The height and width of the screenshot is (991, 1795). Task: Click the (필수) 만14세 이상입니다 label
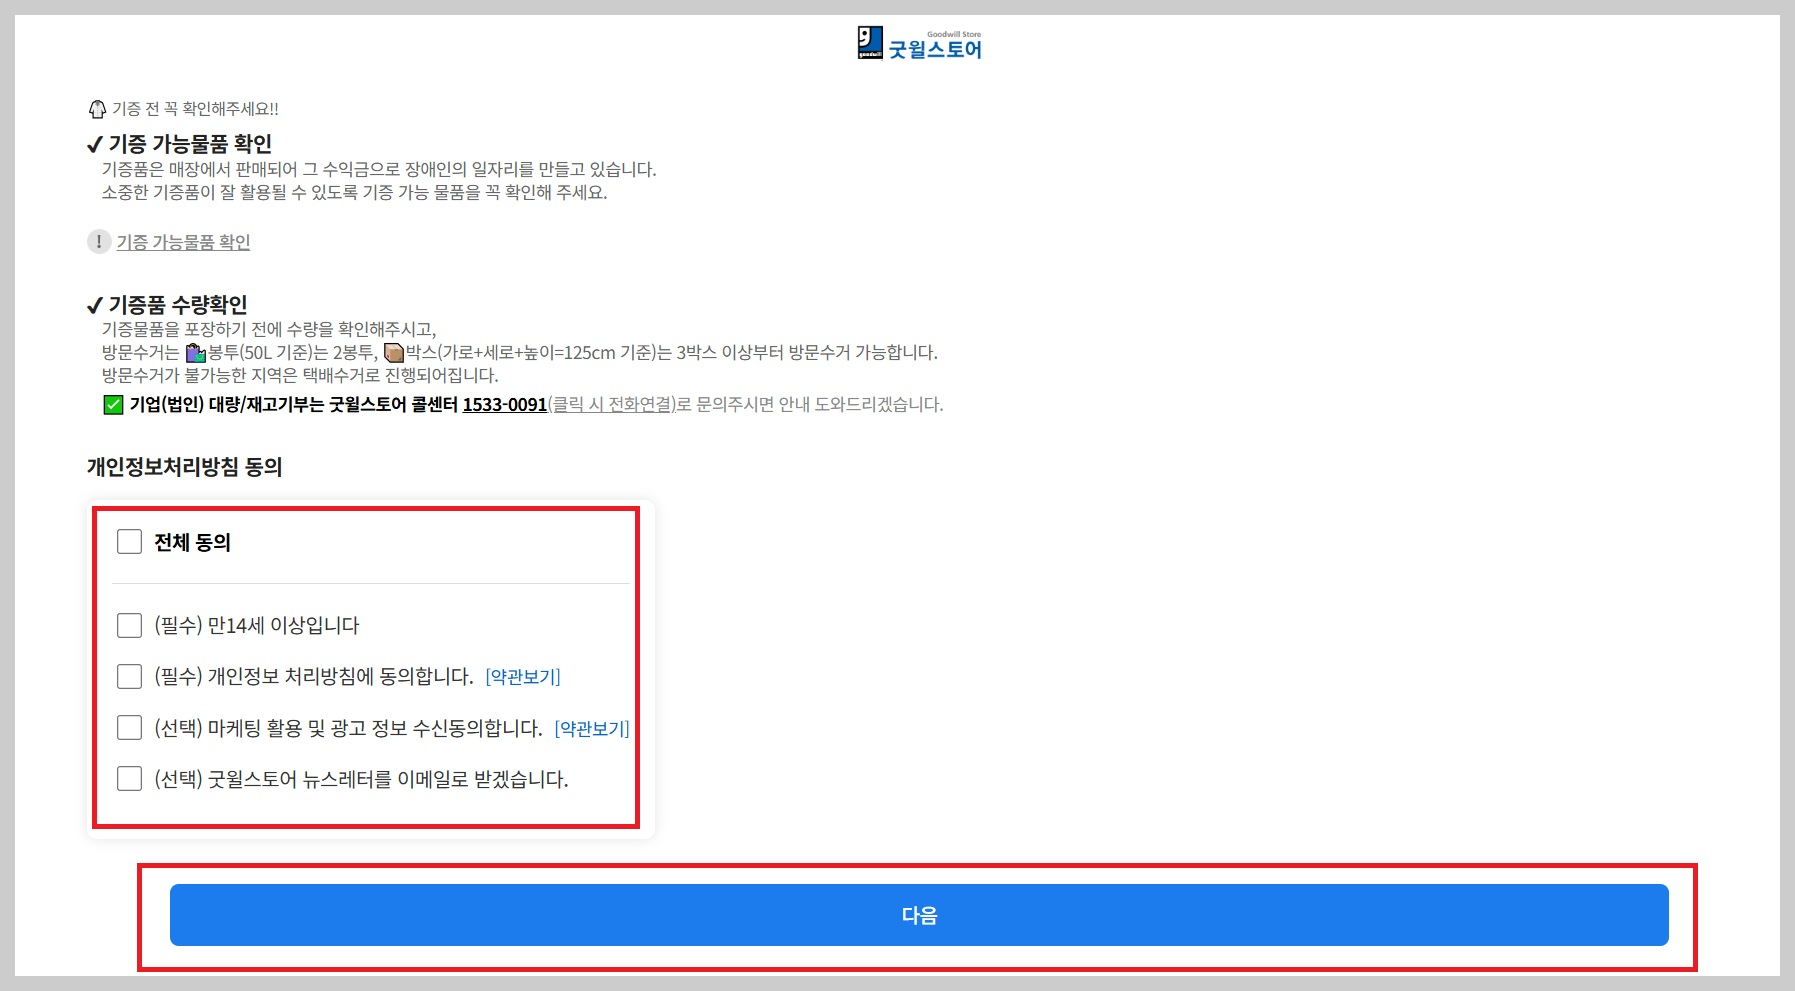click(257, 626)
